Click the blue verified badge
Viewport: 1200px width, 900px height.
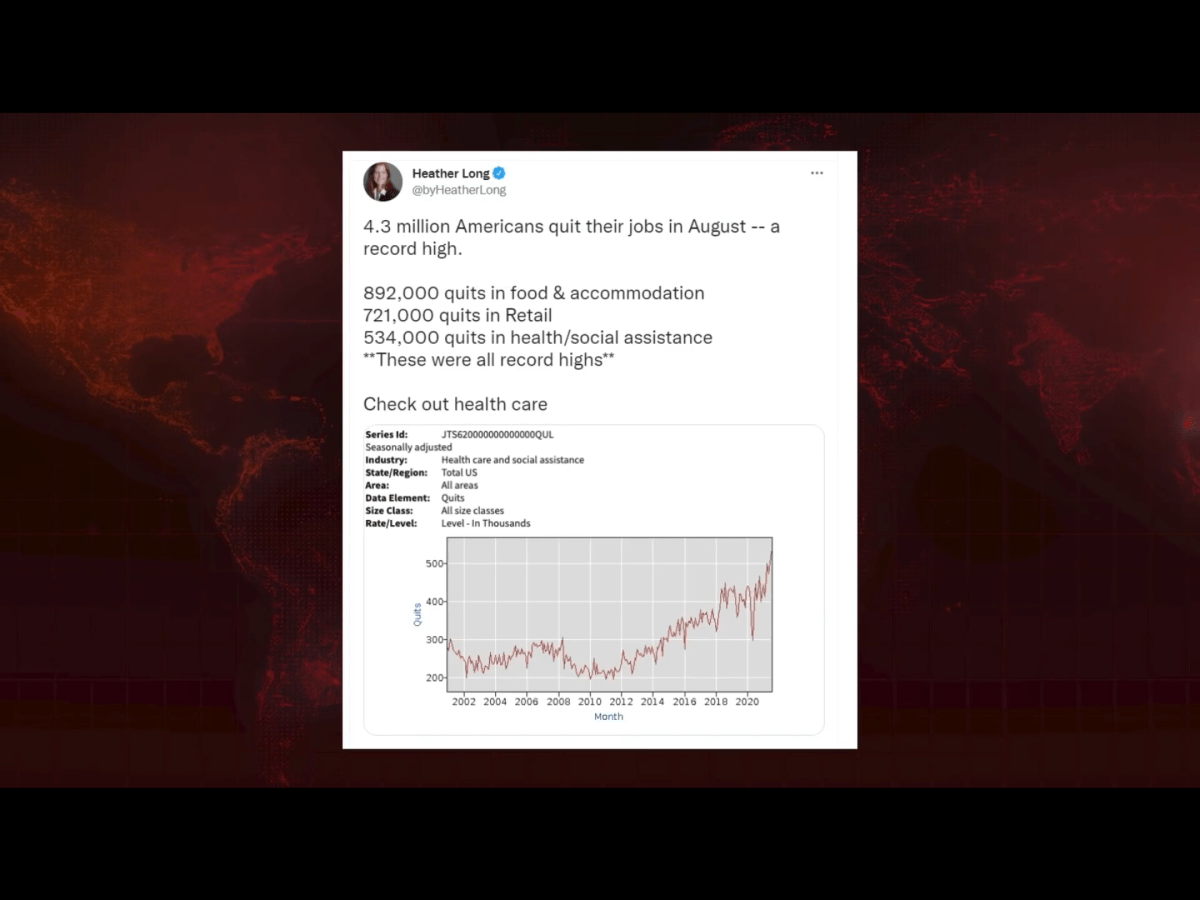point(500,173)
